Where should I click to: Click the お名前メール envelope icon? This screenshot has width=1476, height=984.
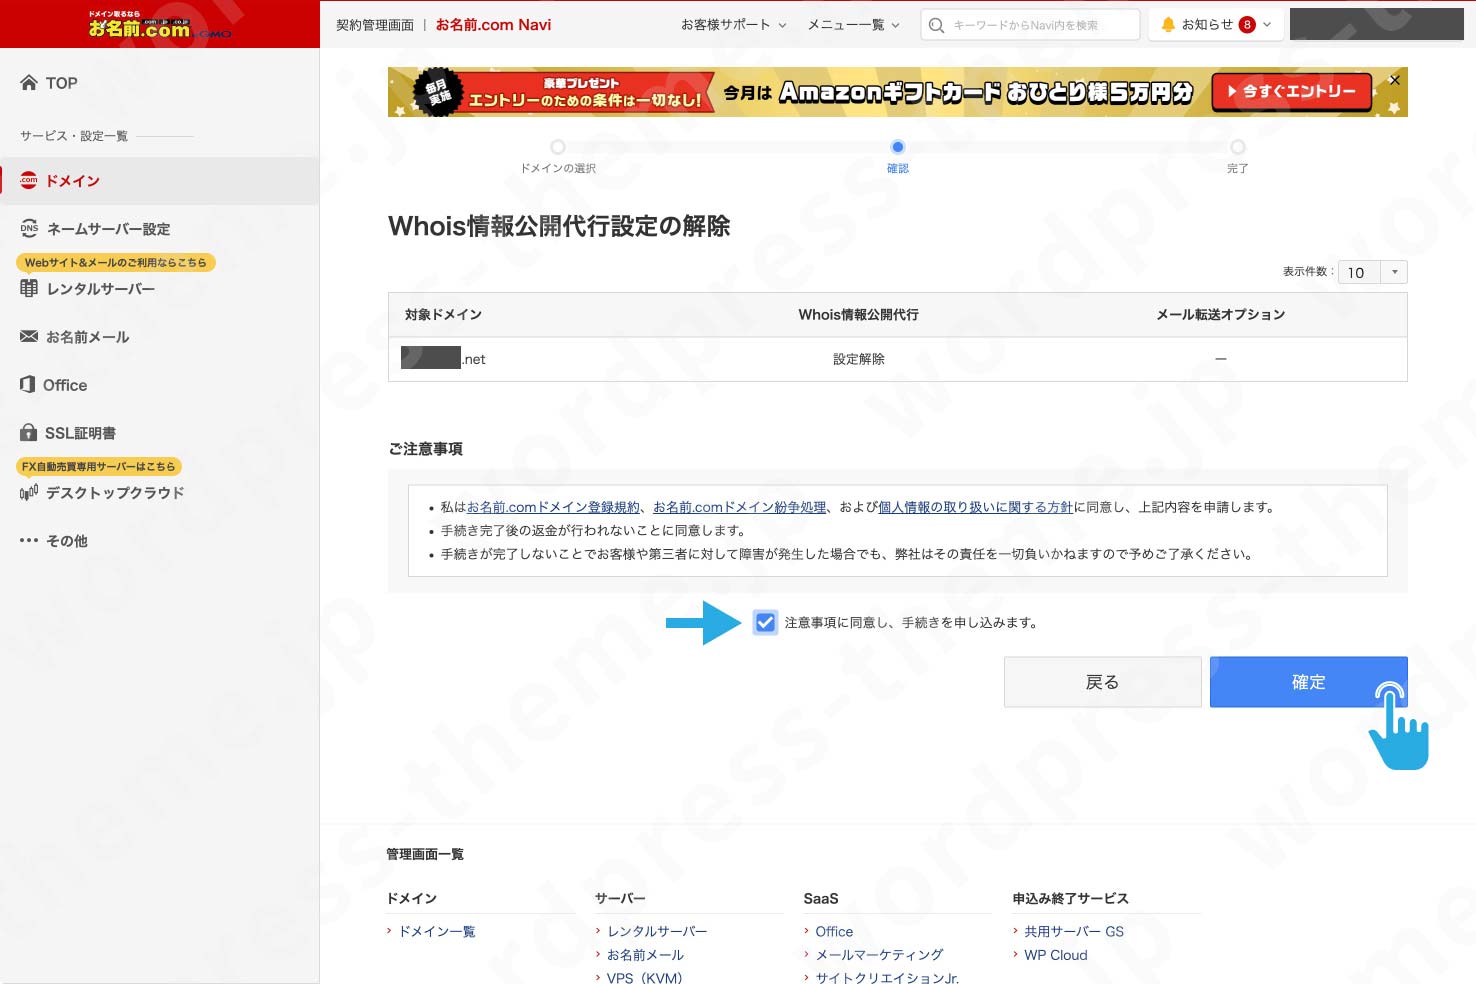pyautogui.click(x=29, y=336)
